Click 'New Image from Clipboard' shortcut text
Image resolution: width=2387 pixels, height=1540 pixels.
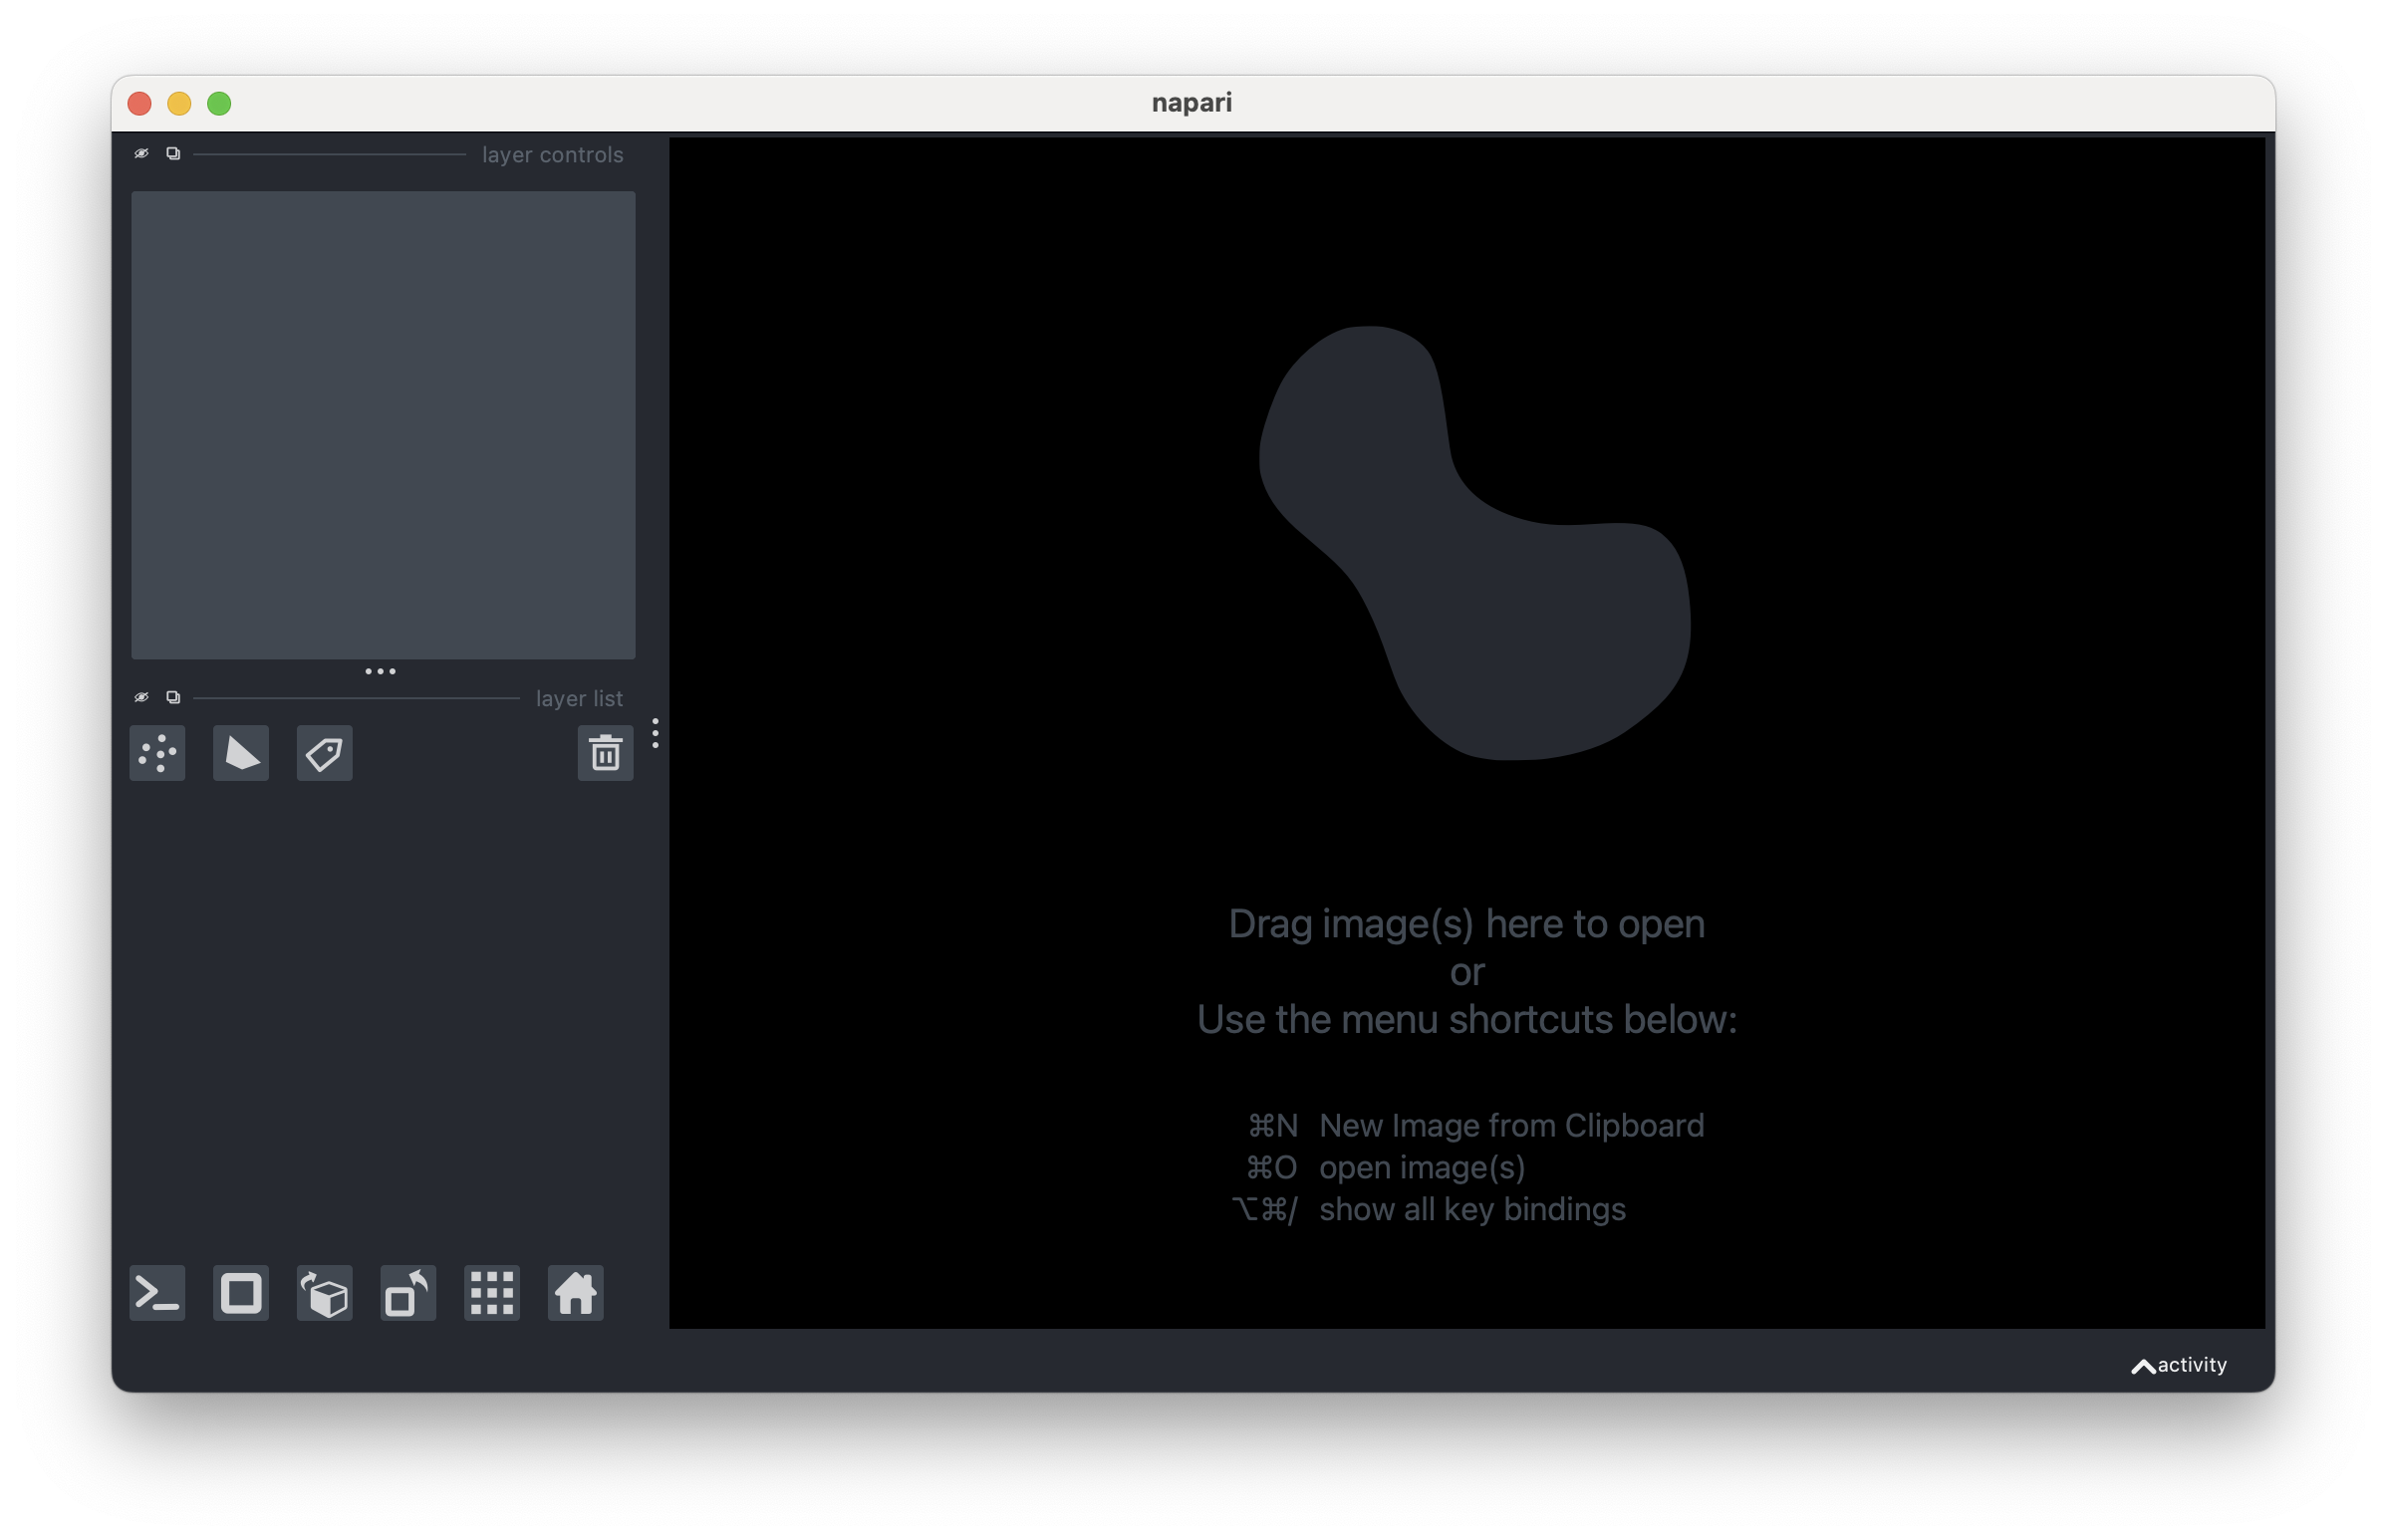click(x=1511, y=1126)
